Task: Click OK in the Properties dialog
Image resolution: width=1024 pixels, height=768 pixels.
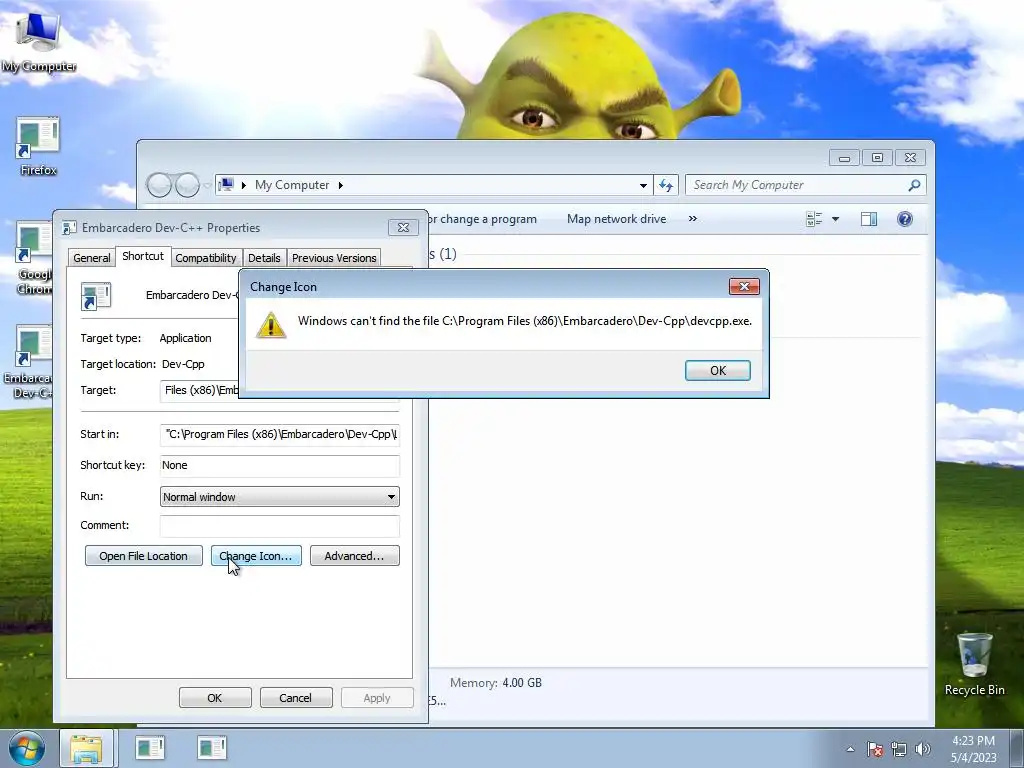Action: pyautogui.click(x=215, y=697)
